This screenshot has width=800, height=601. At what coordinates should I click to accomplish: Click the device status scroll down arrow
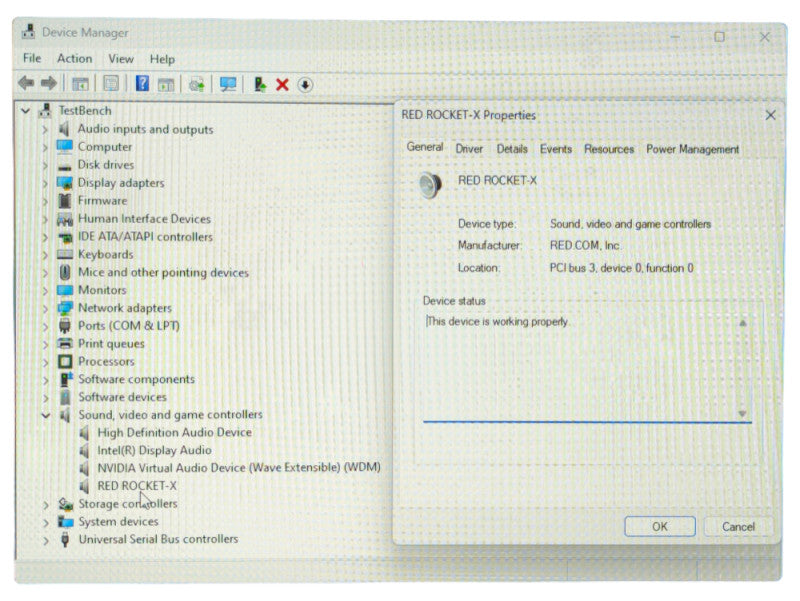[x=743, y=414]
